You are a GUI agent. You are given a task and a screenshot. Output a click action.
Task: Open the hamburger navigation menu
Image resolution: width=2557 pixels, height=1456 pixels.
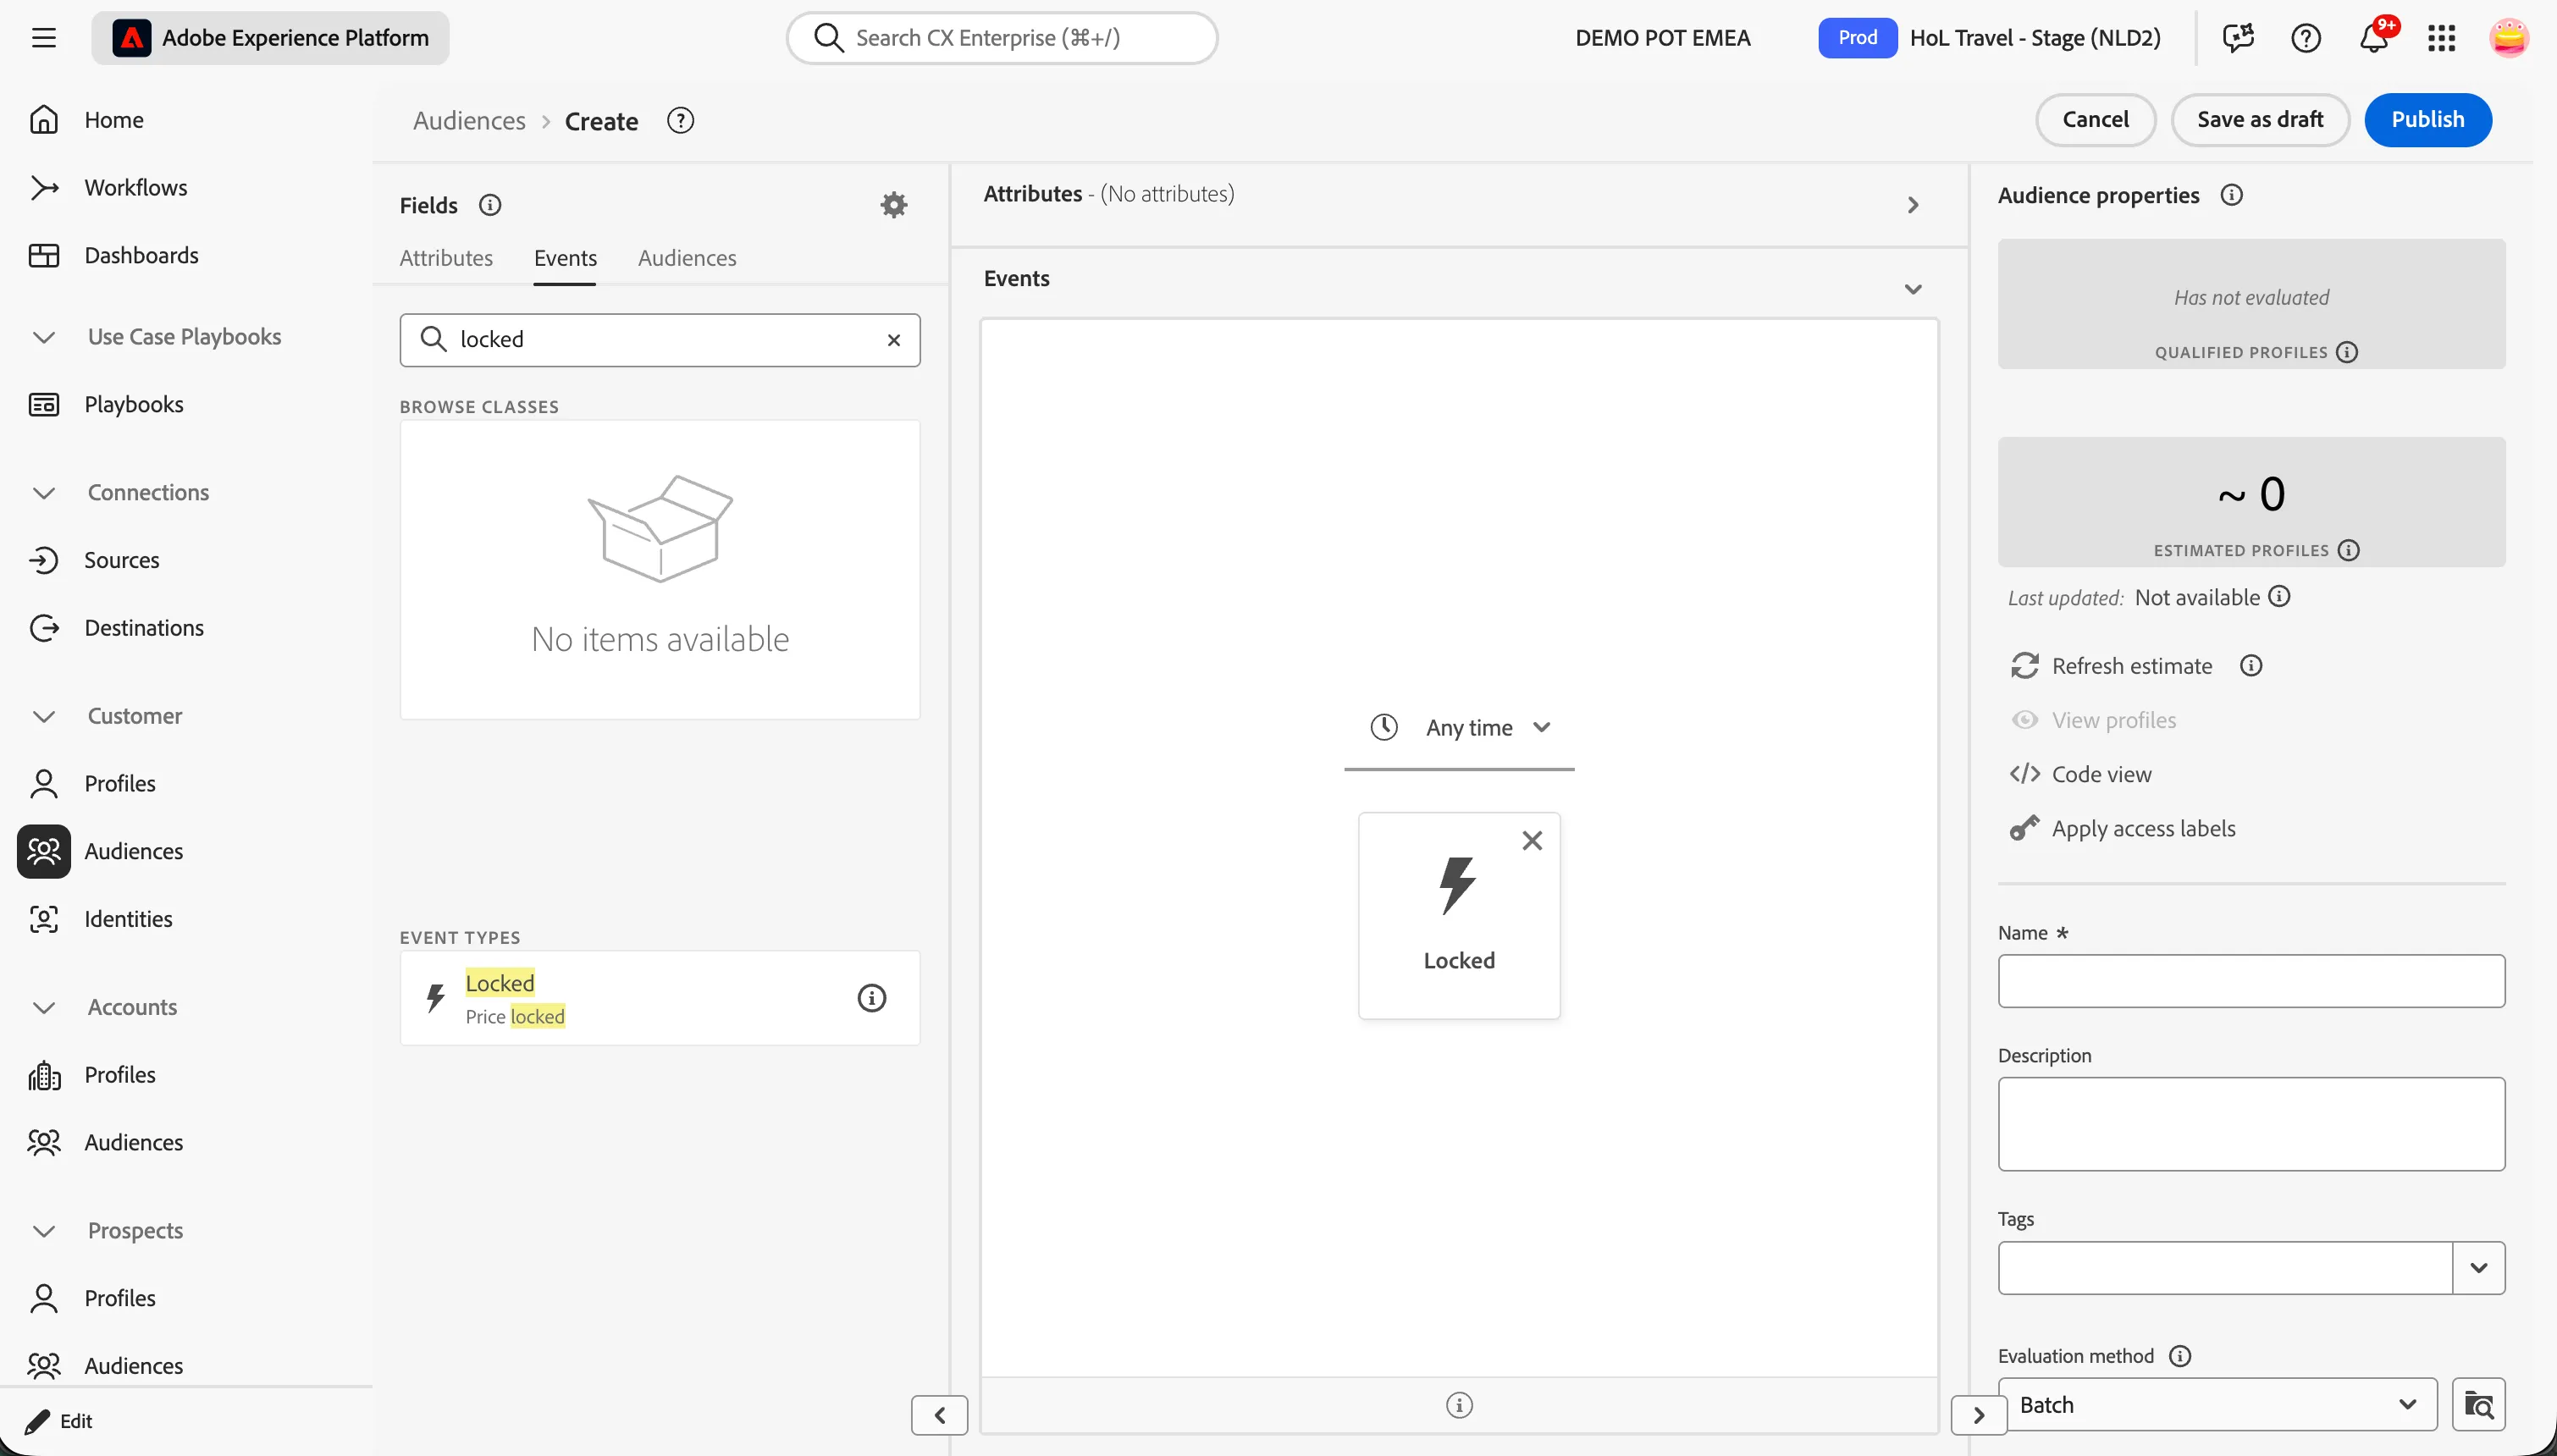coord(43,38)
